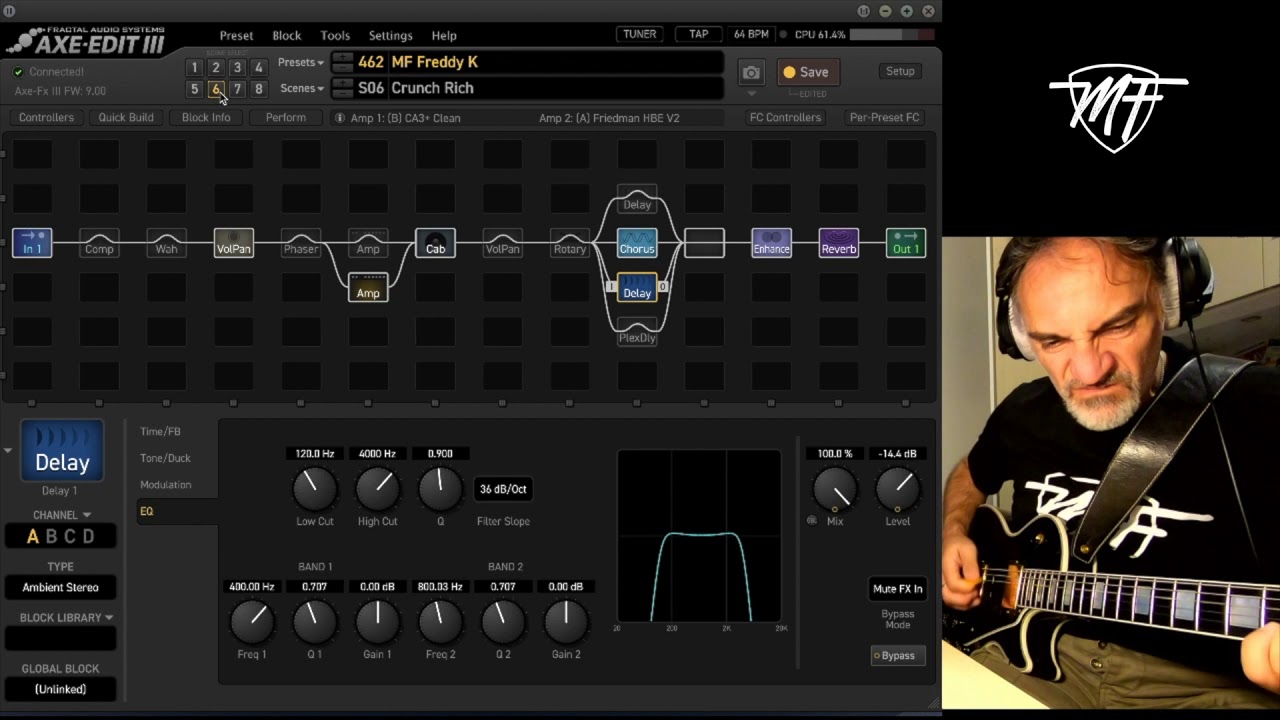This screenshot has width=1280, height=720.
Task: Select the Cab block
Action: (x=435, y=243)
